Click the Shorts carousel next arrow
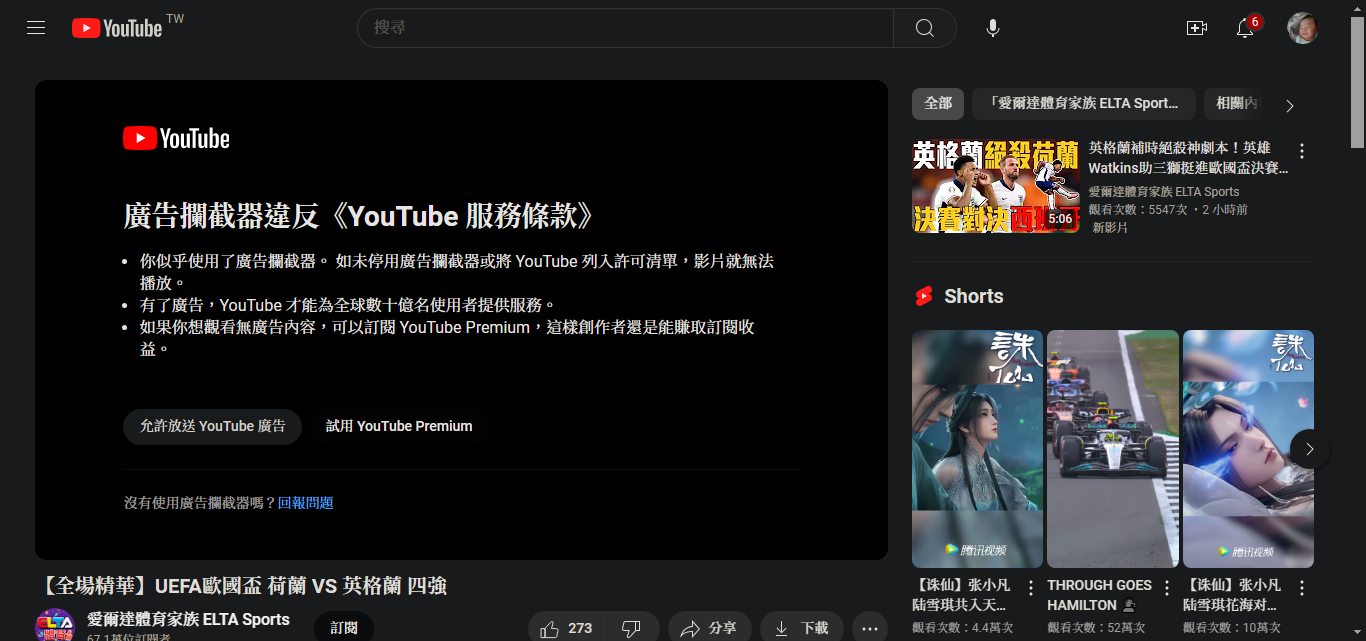Image resolution: width=1366 pixels, height=641 pixels. pos(1308,449)
